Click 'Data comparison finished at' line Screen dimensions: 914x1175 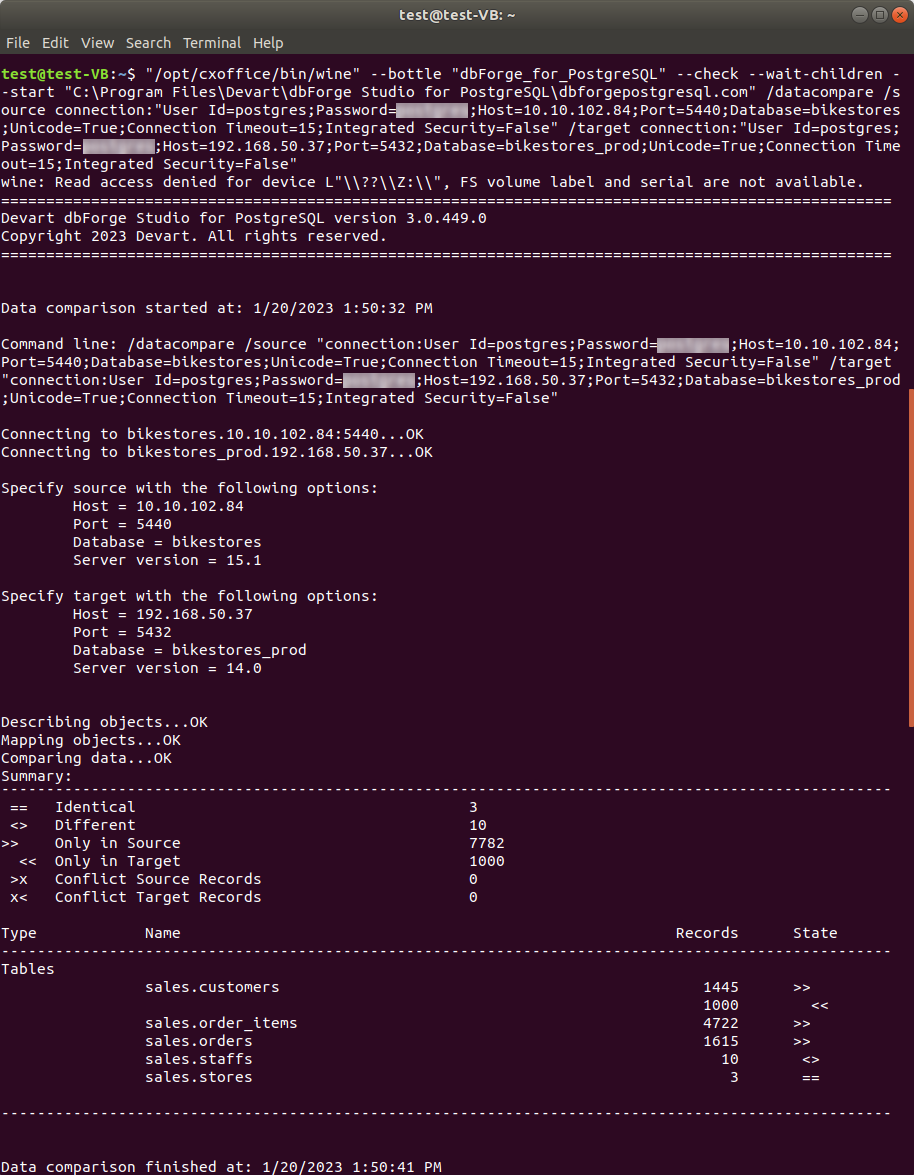point(221,1167)
